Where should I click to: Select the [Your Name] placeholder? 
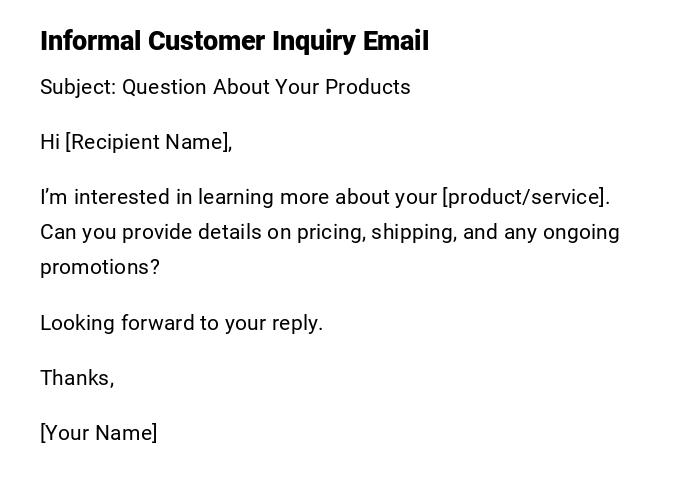(98, 433)
